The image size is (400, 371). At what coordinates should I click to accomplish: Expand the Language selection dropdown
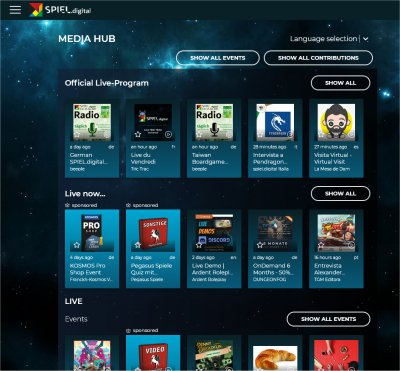329,39
